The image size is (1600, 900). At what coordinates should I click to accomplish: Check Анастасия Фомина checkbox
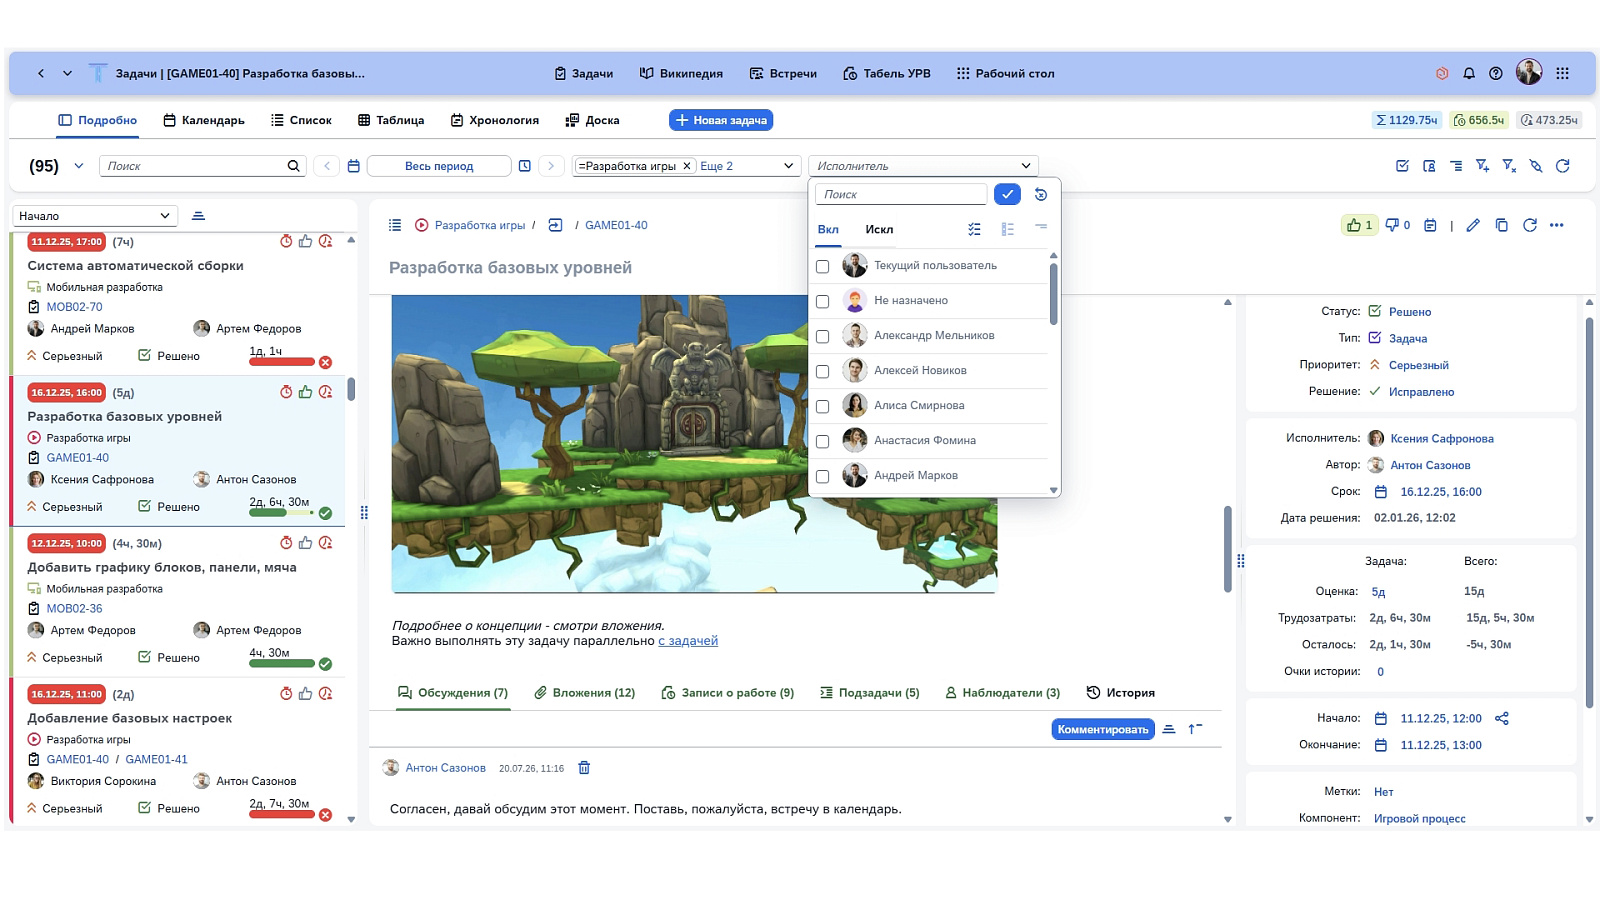tap(822, 442)
